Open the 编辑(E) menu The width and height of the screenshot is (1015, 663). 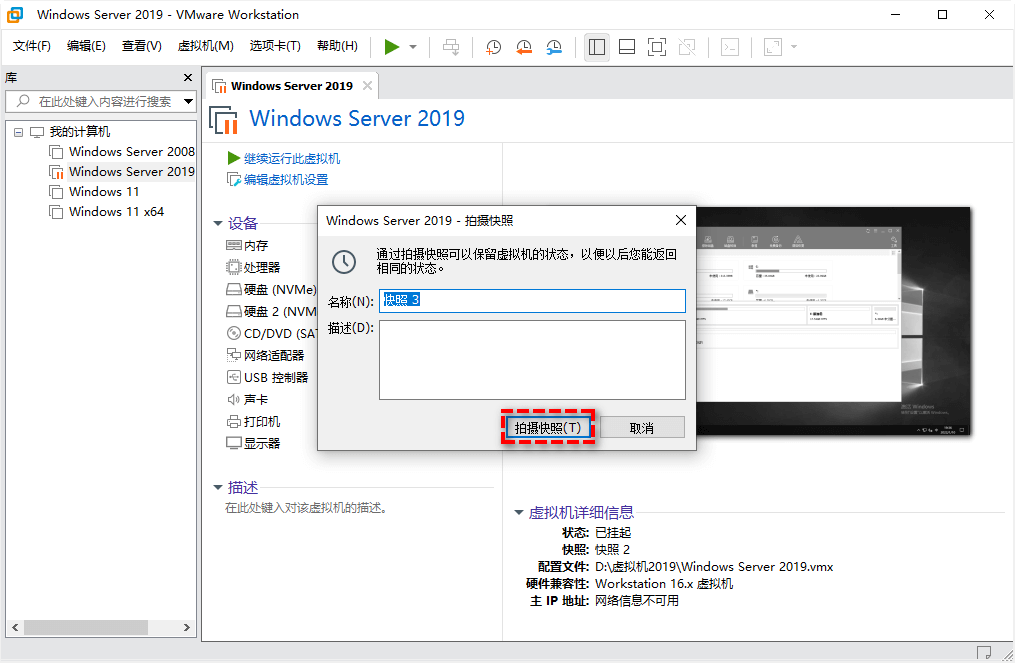pos(85,46)
